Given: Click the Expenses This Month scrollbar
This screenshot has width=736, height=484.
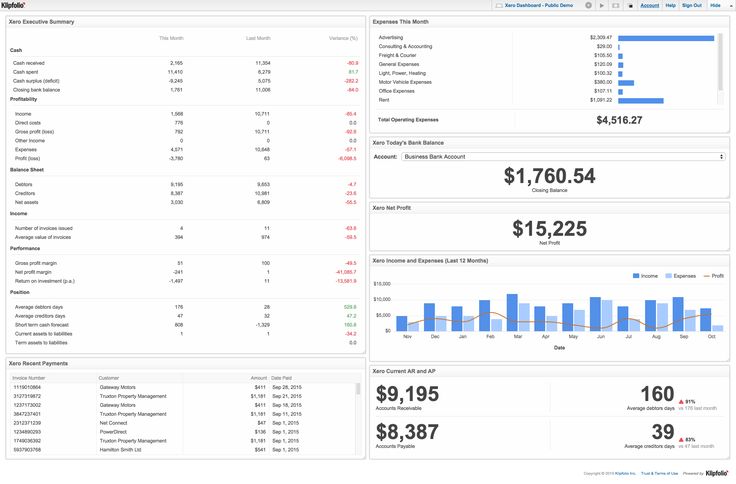Looking at the screenshot, I should click(x=721, y=62).
